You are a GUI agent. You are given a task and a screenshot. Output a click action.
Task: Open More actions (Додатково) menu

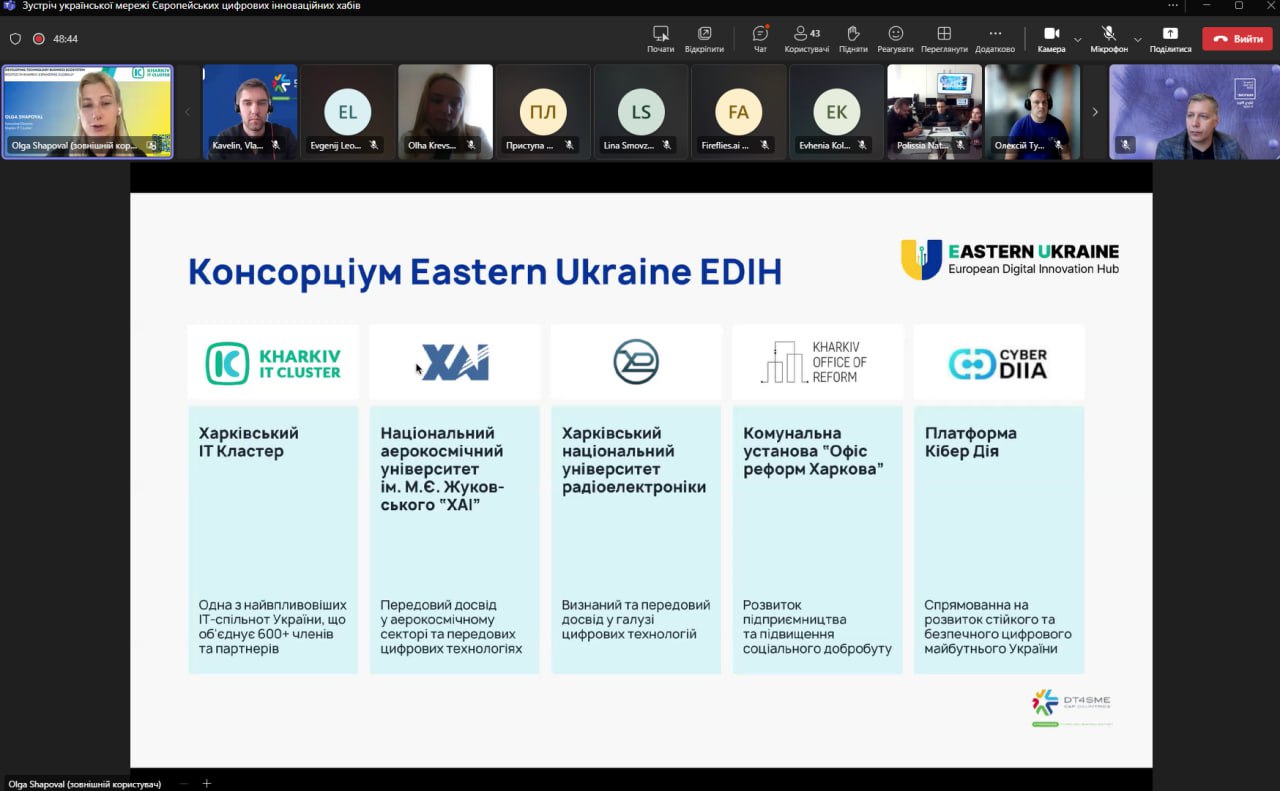[995, 38]
